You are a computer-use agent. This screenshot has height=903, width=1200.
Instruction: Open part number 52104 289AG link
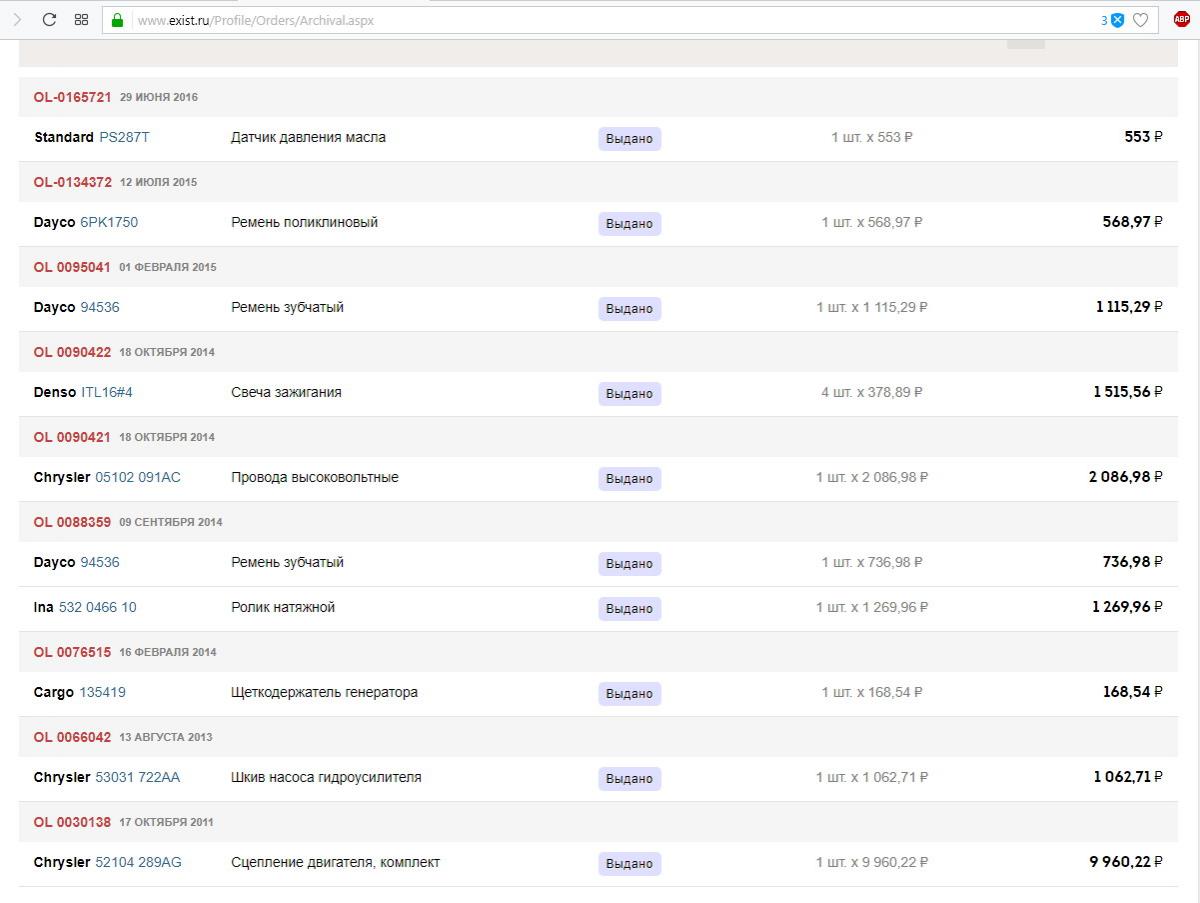pyautogui.click(x=138, y=862)
